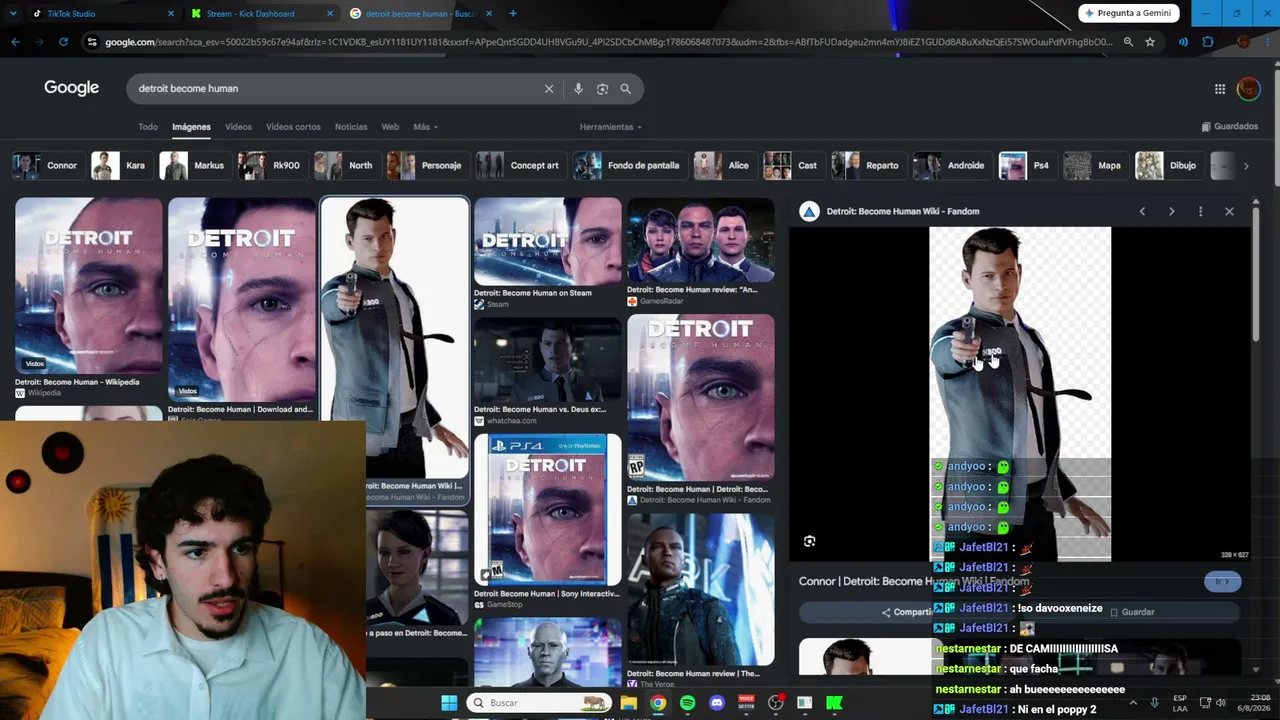Filter images by the Rk900 chip
Image resolution: width=1280 pixels, height=720 pixels.
tap(271, 166)
